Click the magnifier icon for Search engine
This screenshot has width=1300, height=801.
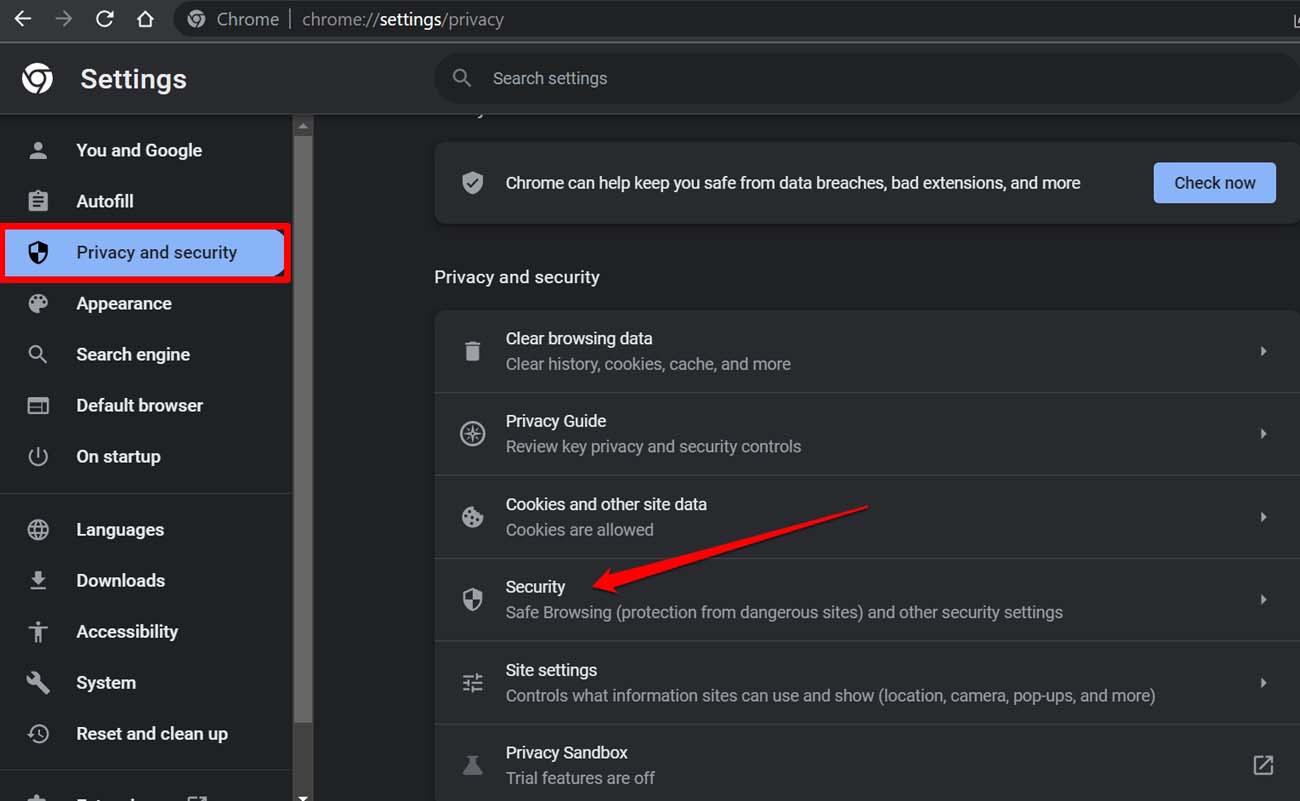click(x=38, y=354)
